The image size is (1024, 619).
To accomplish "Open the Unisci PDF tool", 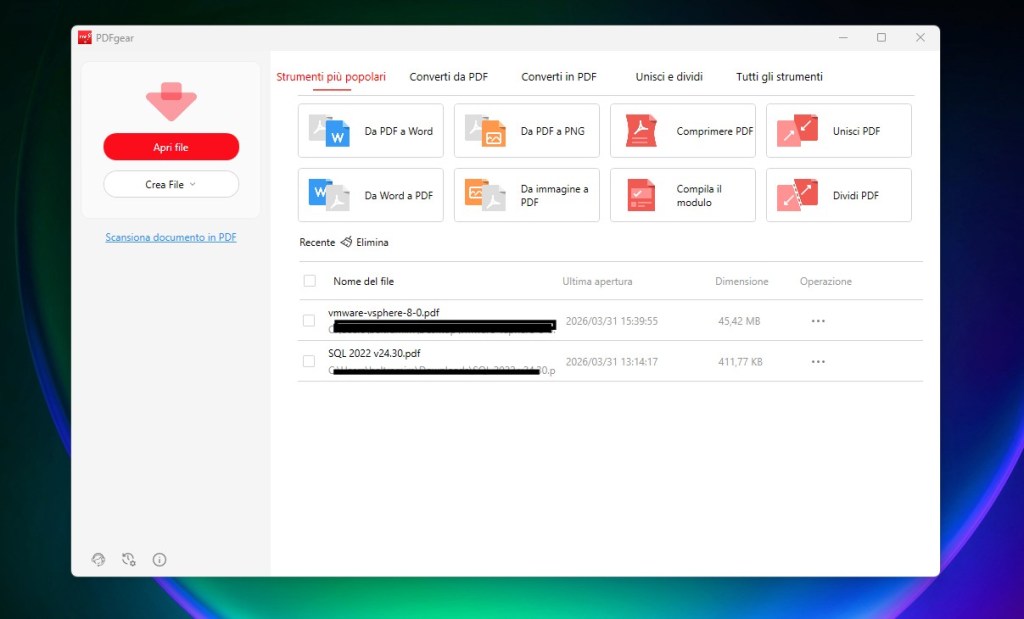I will 838,130.
